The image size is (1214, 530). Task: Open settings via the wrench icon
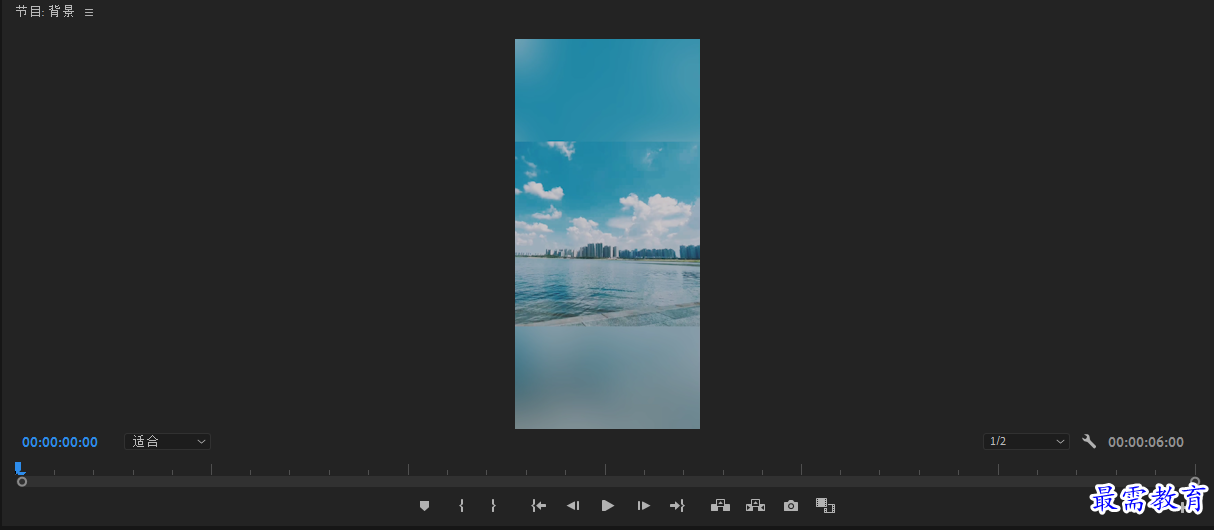(x=1090, y=441)
